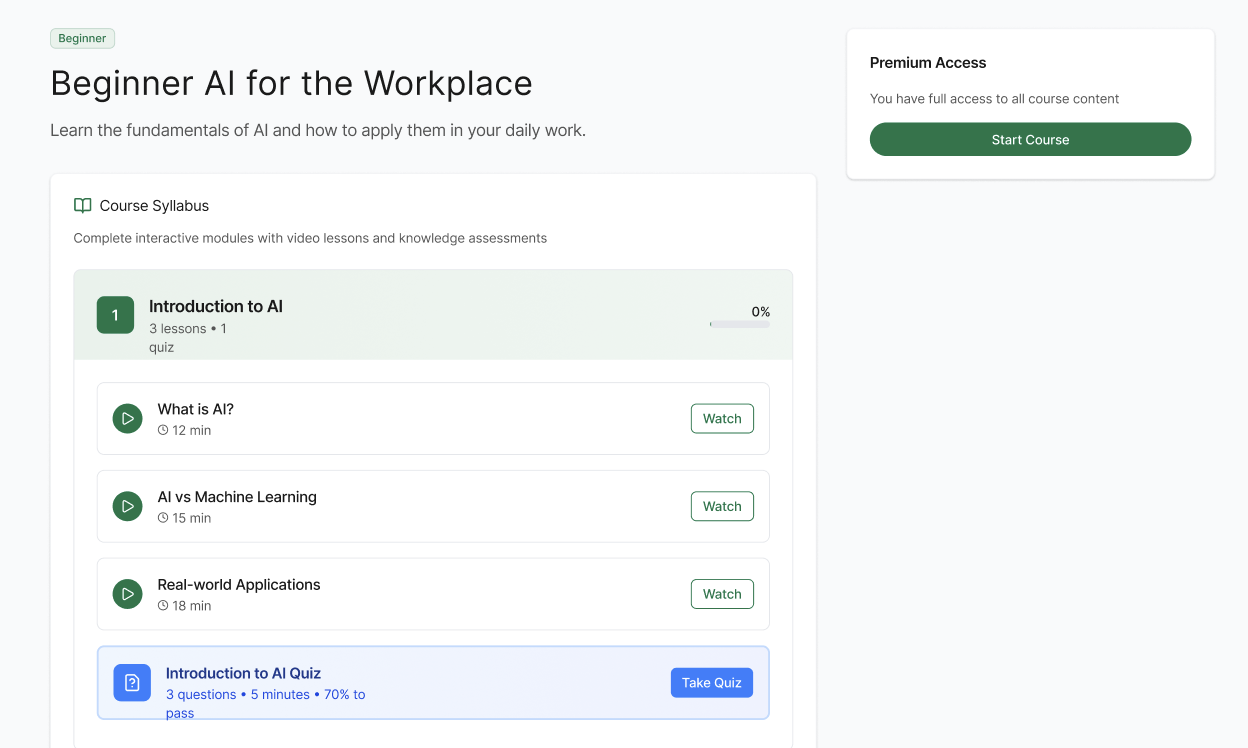Click the 15 min duration text
The image size is (1248, 748).
192,518
